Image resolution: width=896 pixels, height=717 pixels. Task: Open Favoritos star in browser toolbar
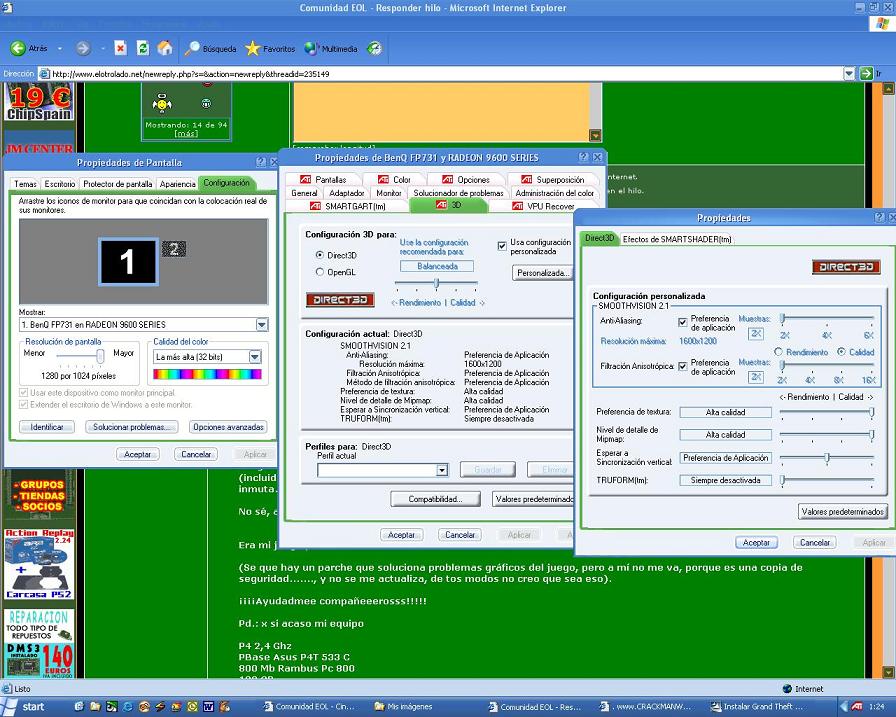click(x=270, y=49)
